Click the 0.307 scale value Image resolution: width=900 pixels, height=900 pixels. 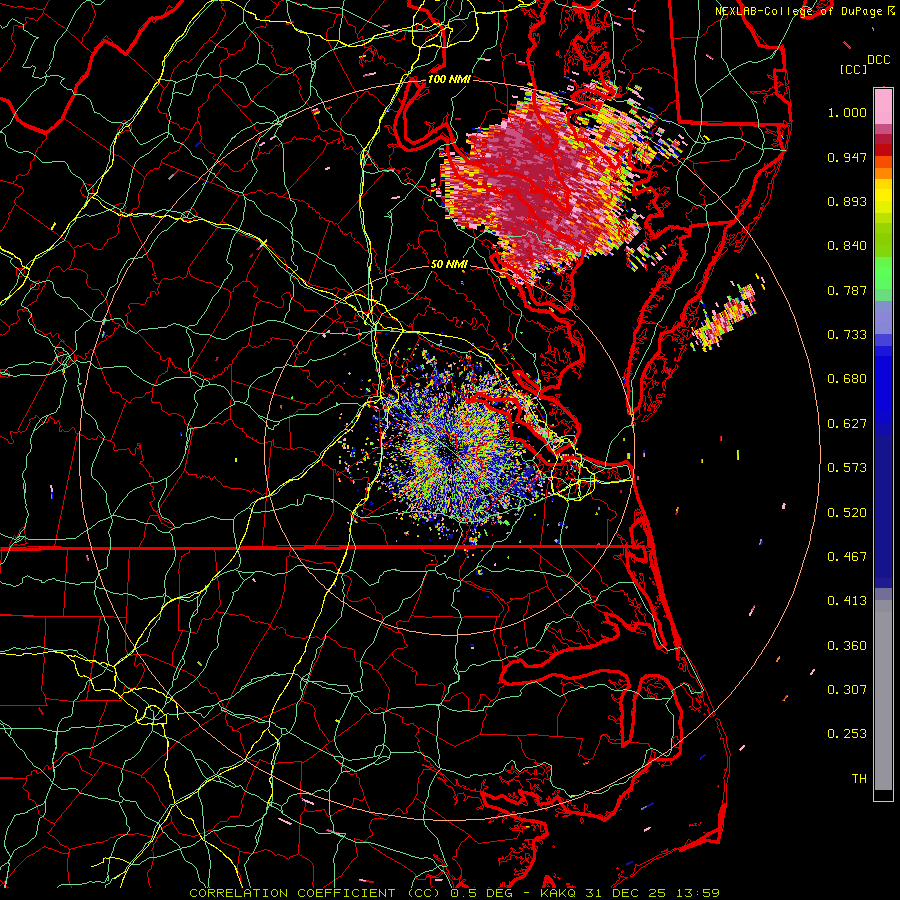[847, 690]
